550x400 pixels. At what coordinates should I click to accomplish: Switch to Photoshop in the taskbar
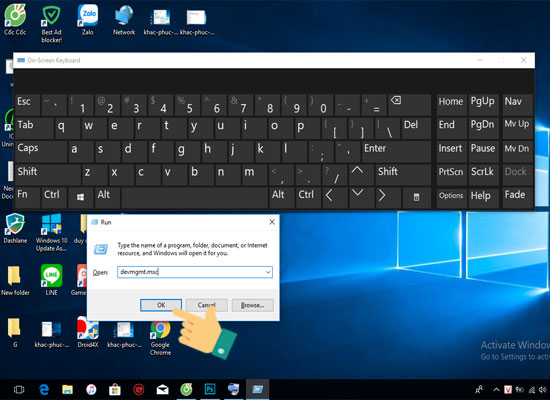(210, 389)
